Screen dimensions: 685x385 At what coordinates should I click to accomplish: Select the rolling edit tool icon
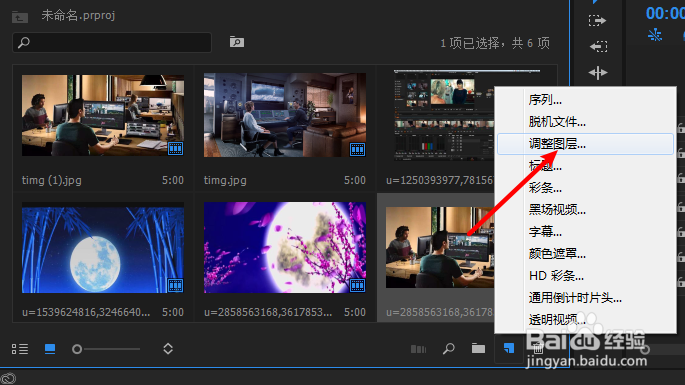598,73
